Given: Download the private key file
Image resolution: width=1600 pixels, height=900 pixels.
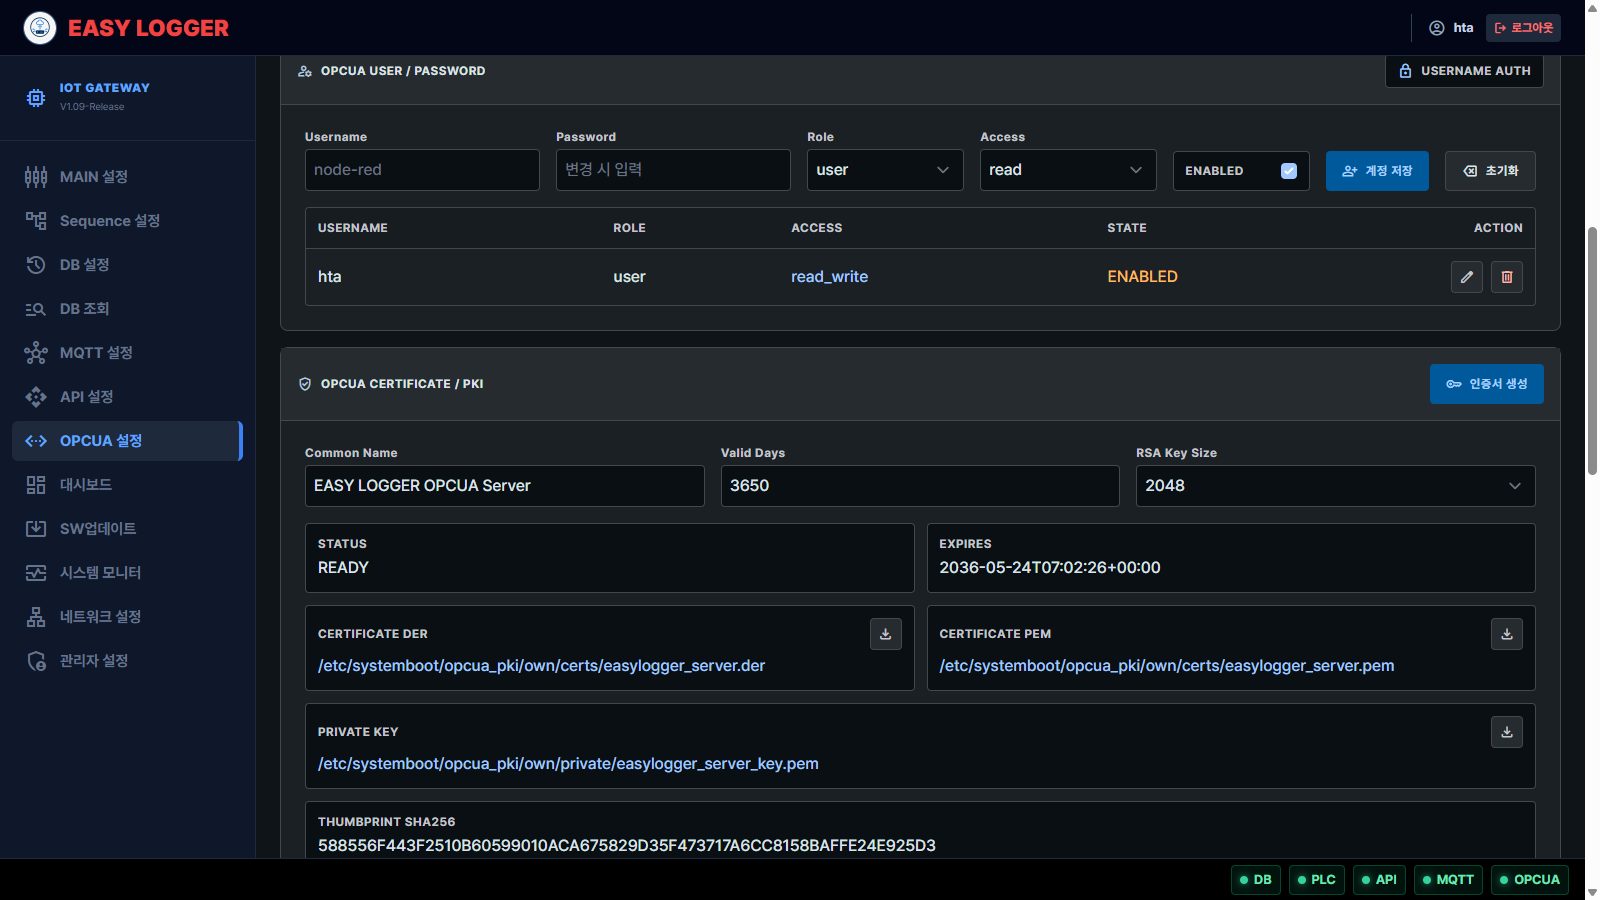Looking at the screenshot, I should click(1507, 732).
